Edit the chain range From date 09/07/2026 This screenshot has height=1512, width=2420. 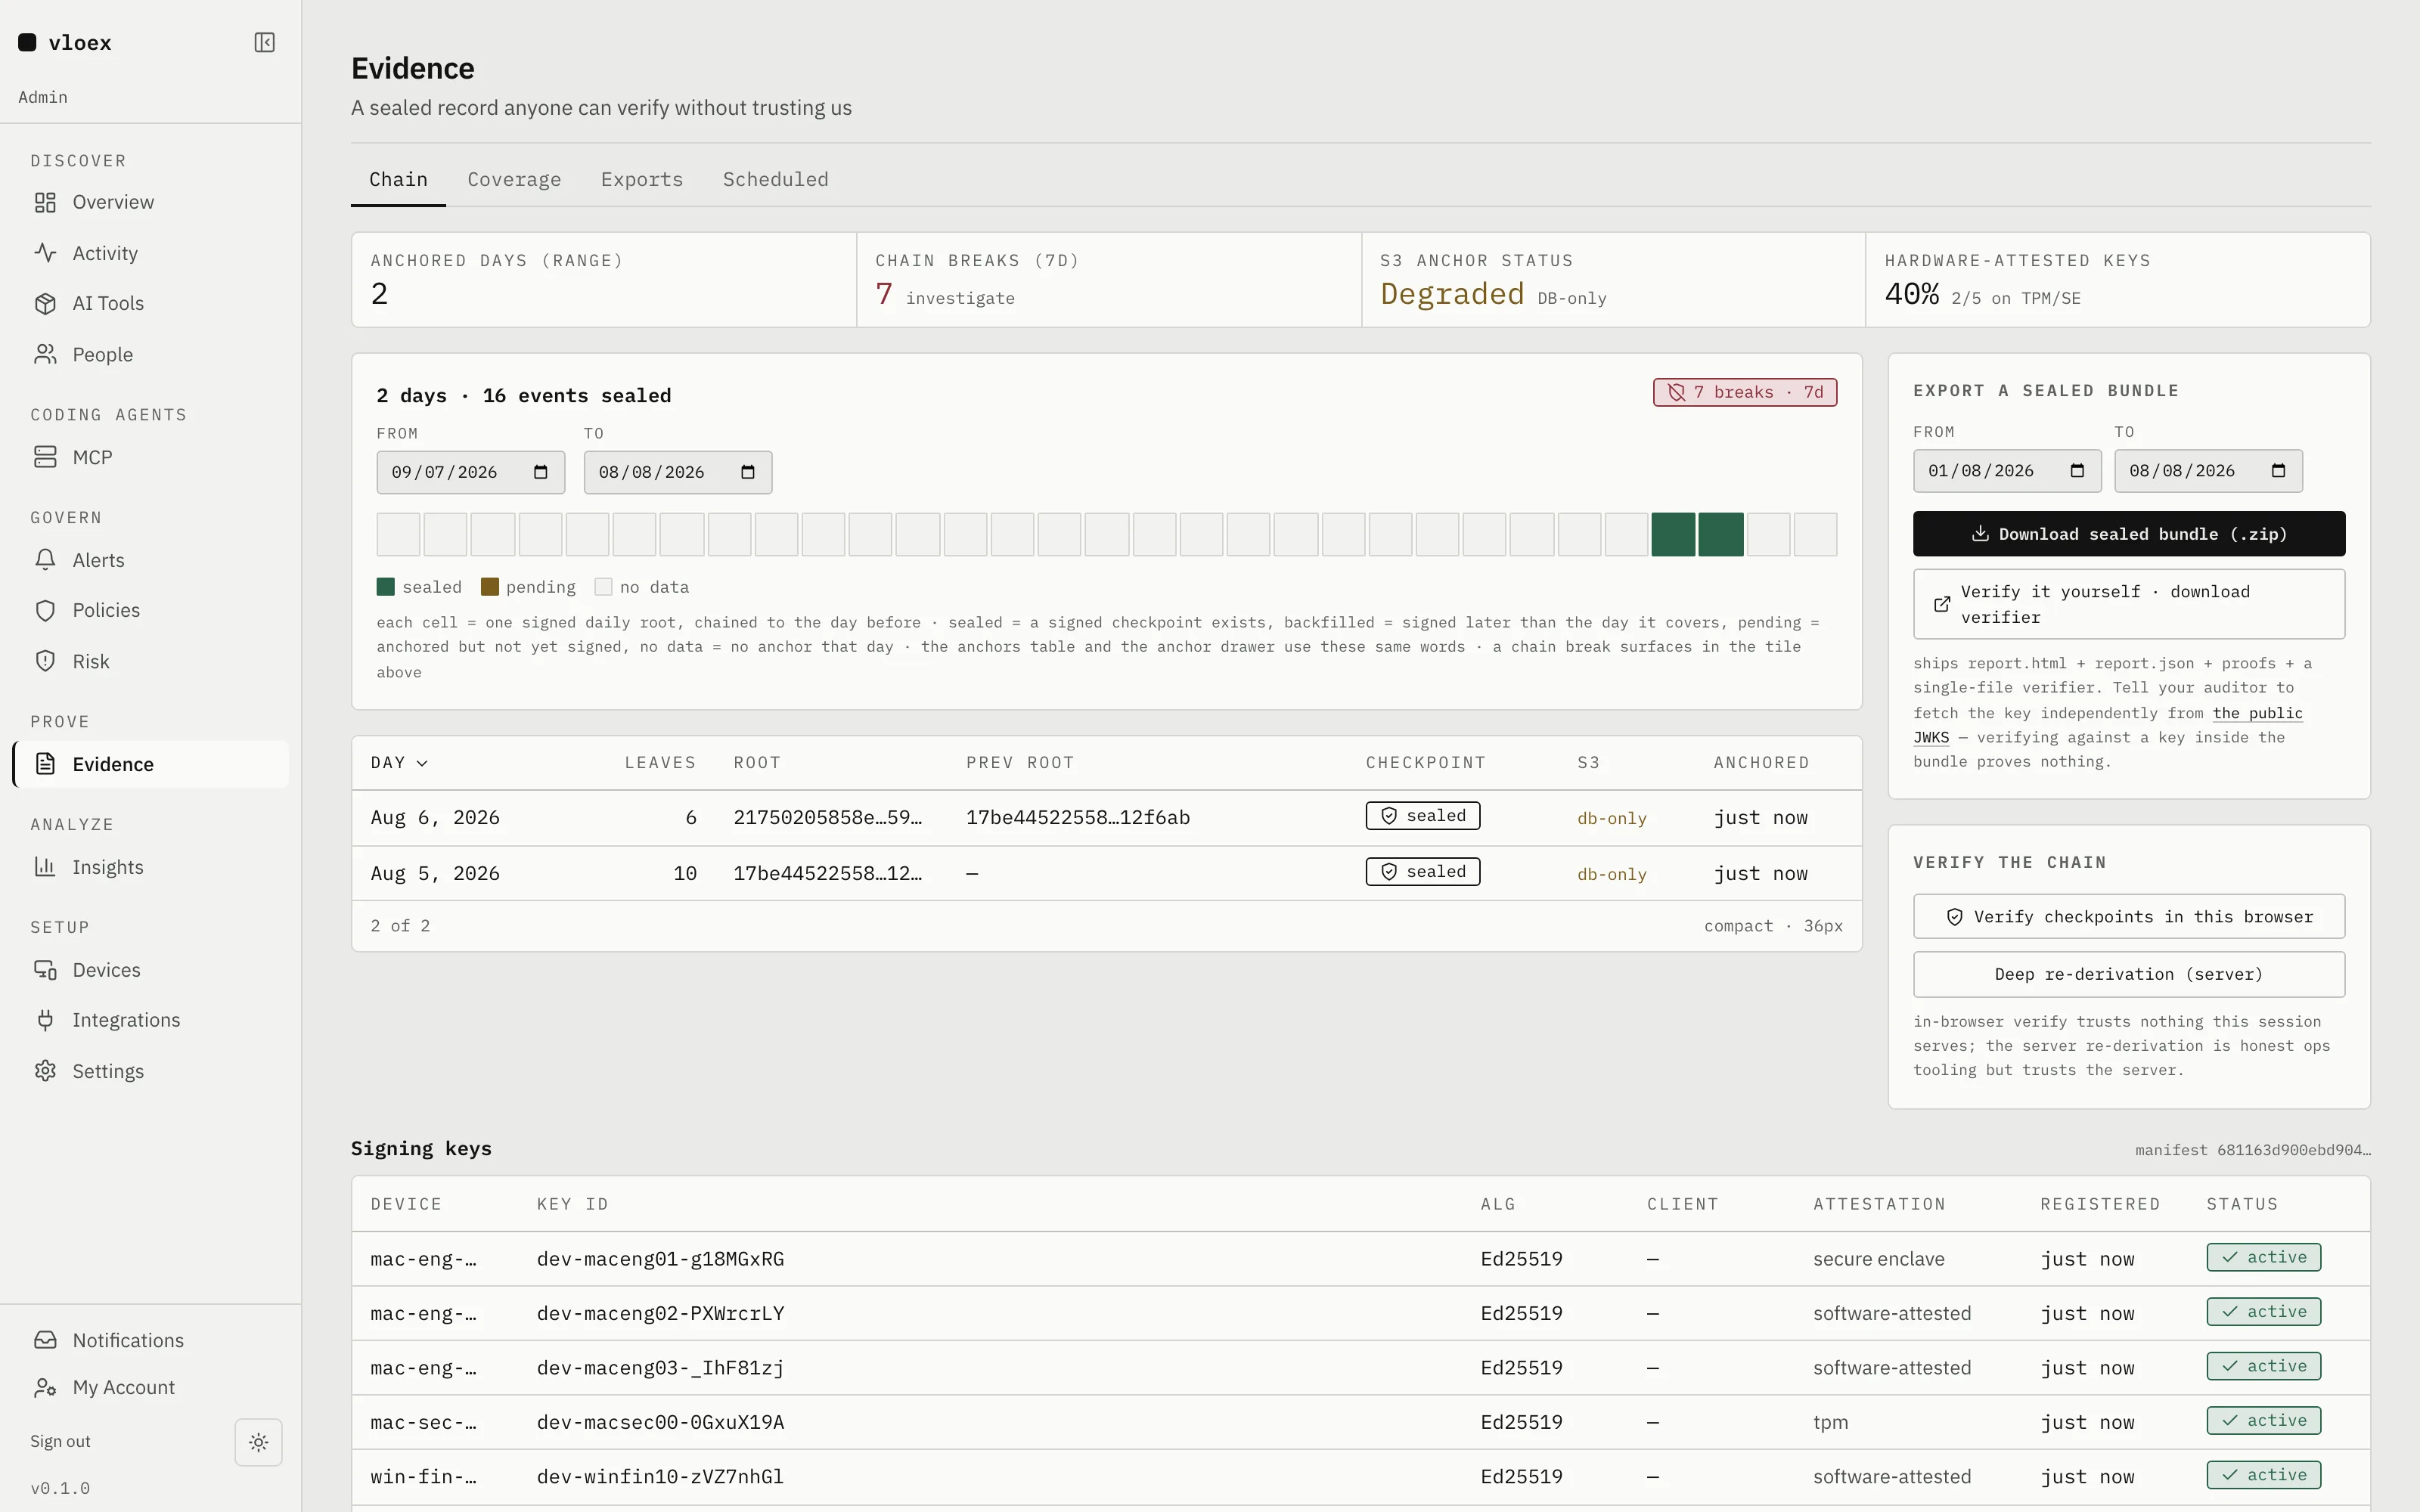tap(471, 472)
